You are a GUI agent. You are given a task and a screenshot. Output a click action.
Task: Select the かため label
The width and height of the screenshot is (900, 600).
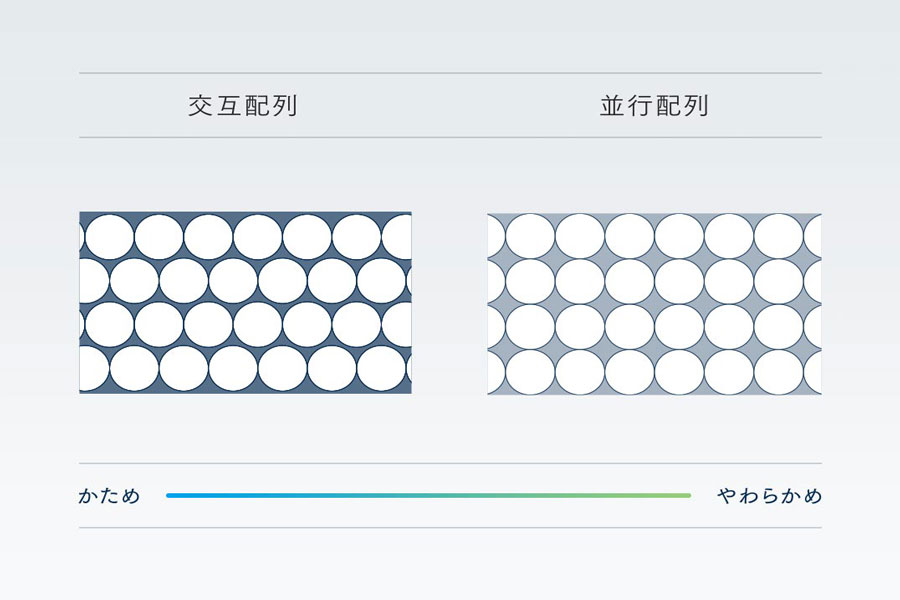[x=109, y=496]
